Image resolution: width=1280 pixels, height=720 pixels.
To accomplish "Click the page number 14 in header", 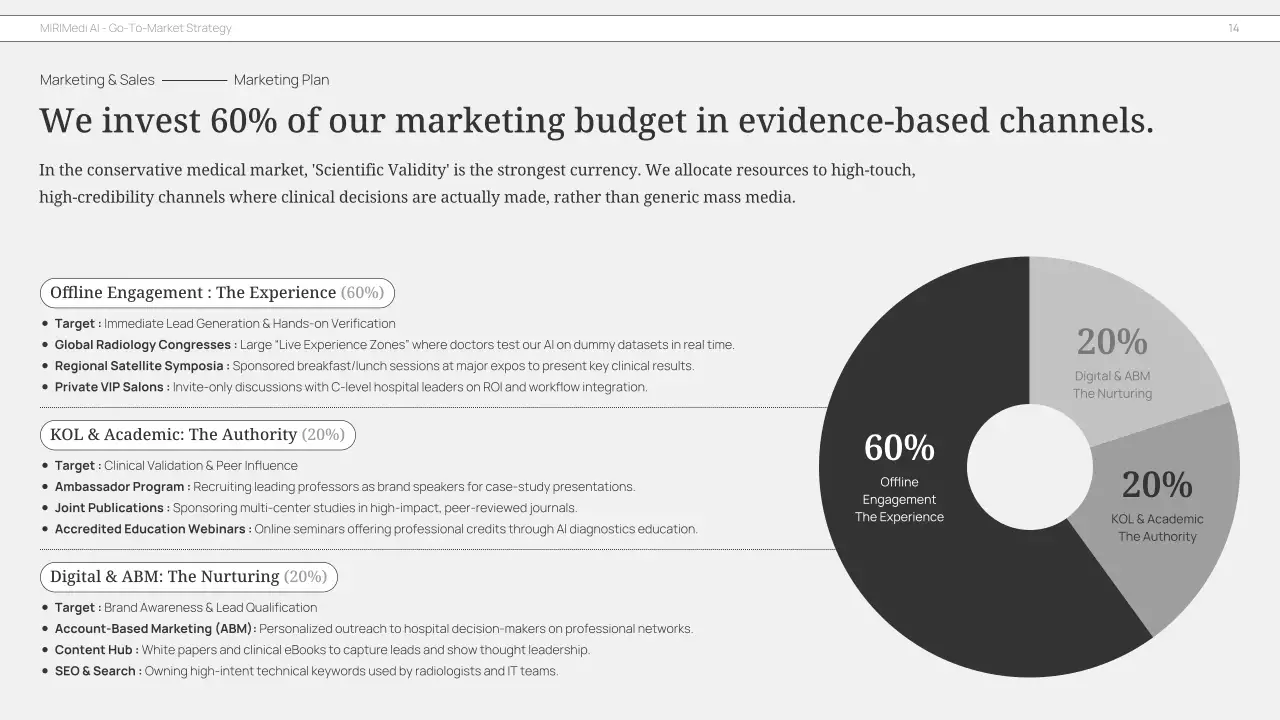I will click(x=1233, y=28).
